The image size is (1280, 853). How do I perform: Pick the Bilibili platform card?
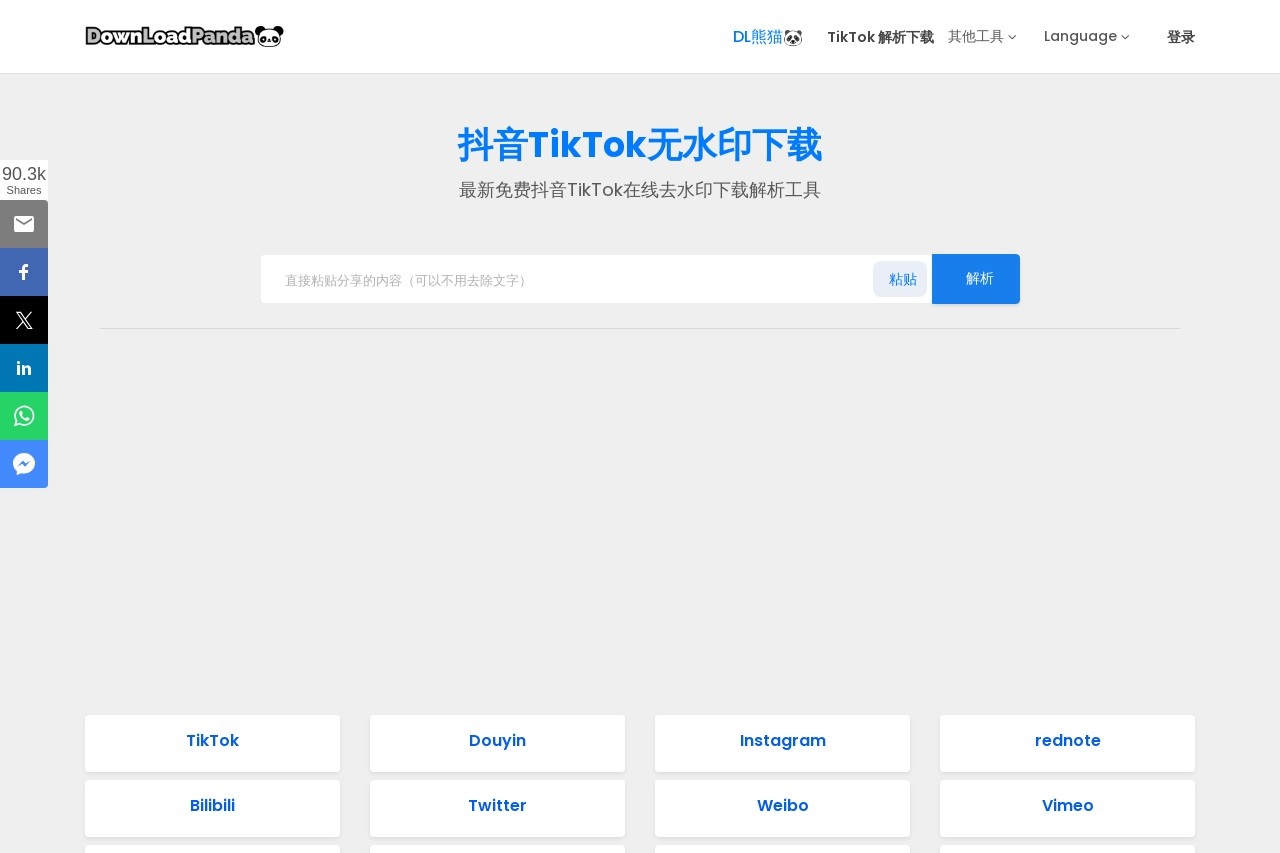(212, 807)
